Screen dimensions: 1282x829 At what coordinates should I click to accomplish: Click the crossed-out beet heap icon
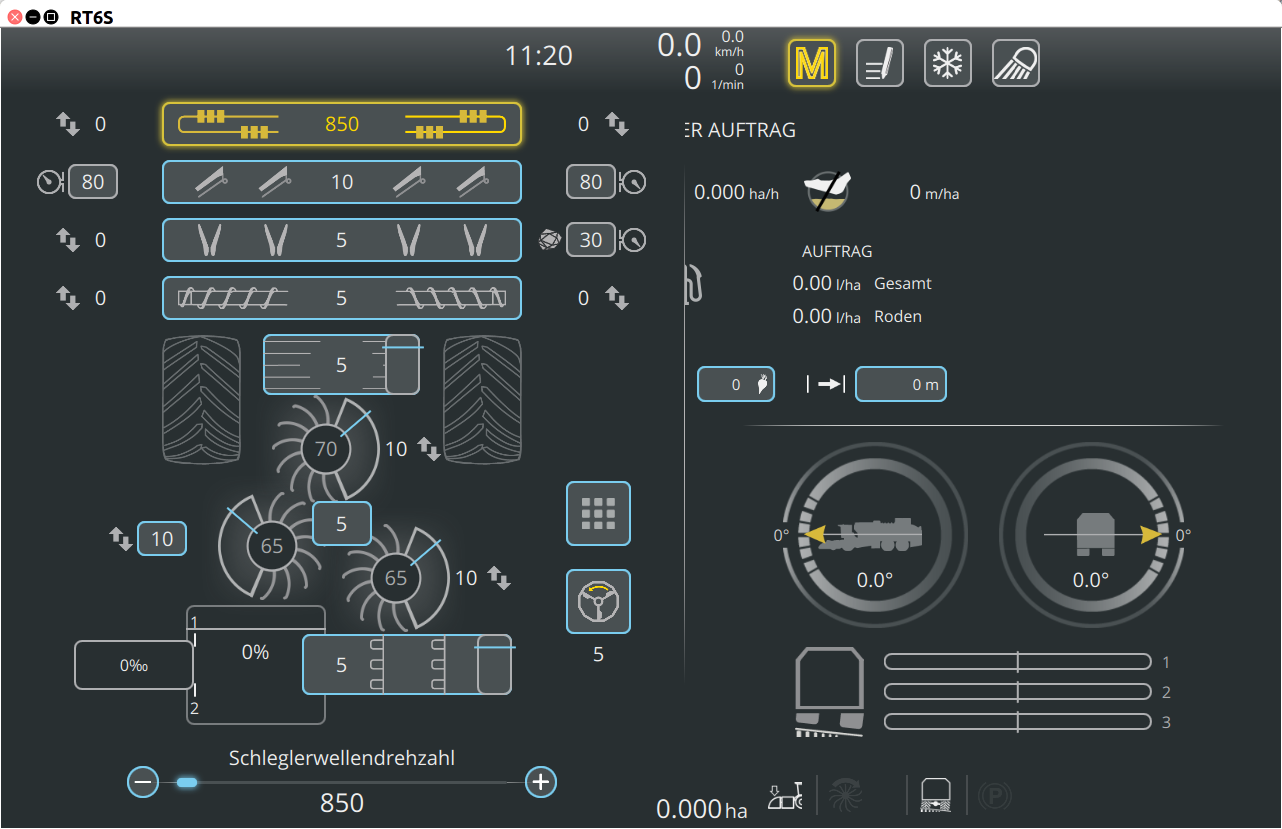click(x=829, y=191)
